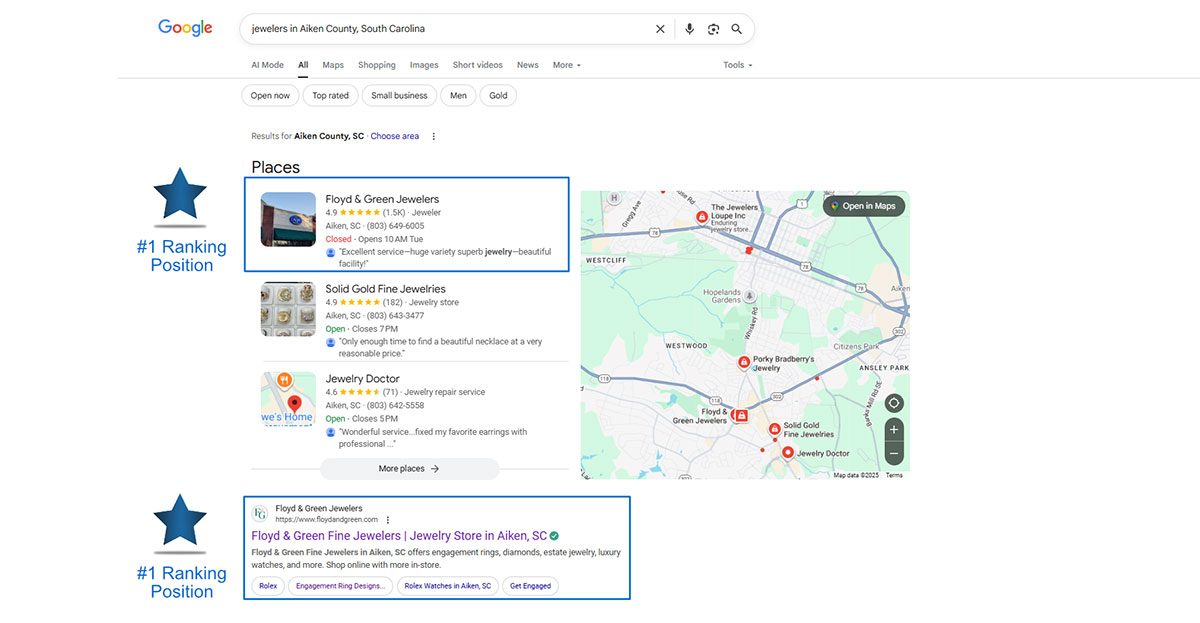Expand the More tabs dropdown
The height and width of the screenshot is (623, 1200).
pos(566,65)
